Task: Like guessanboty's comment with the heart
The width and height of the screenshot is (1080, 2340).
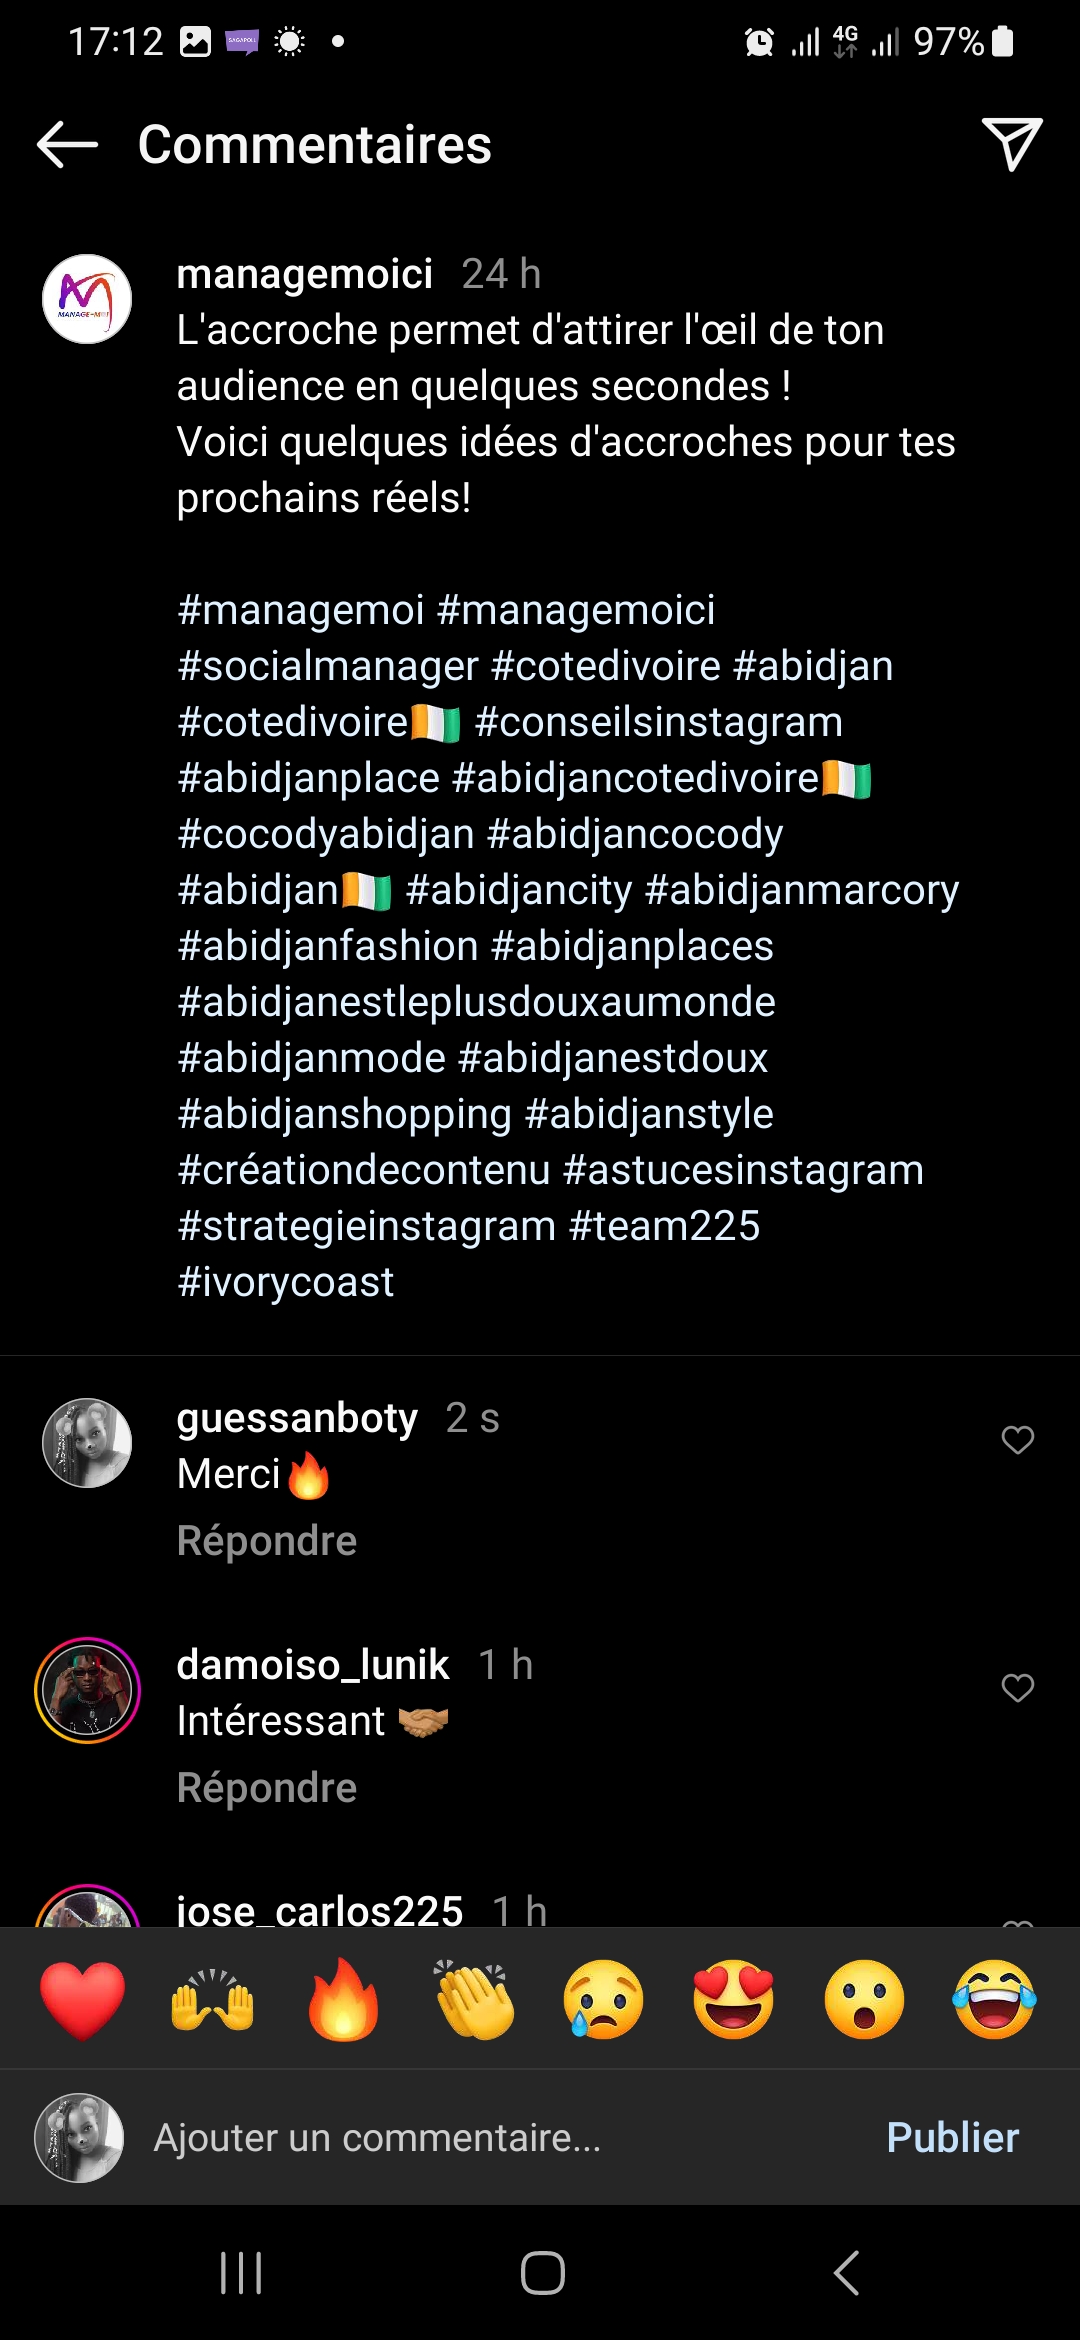Action: (x=1017, y=1440)
